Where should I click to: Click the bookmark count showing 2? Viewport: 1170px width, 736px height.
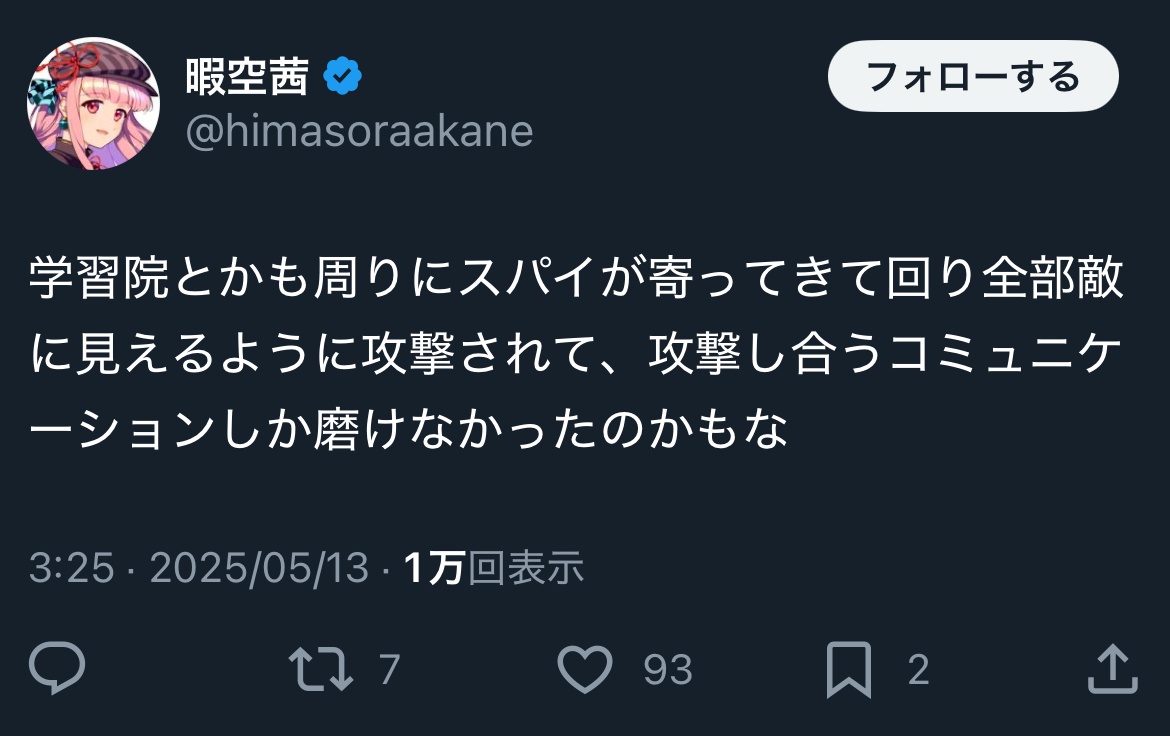click(x=918, y=669)
